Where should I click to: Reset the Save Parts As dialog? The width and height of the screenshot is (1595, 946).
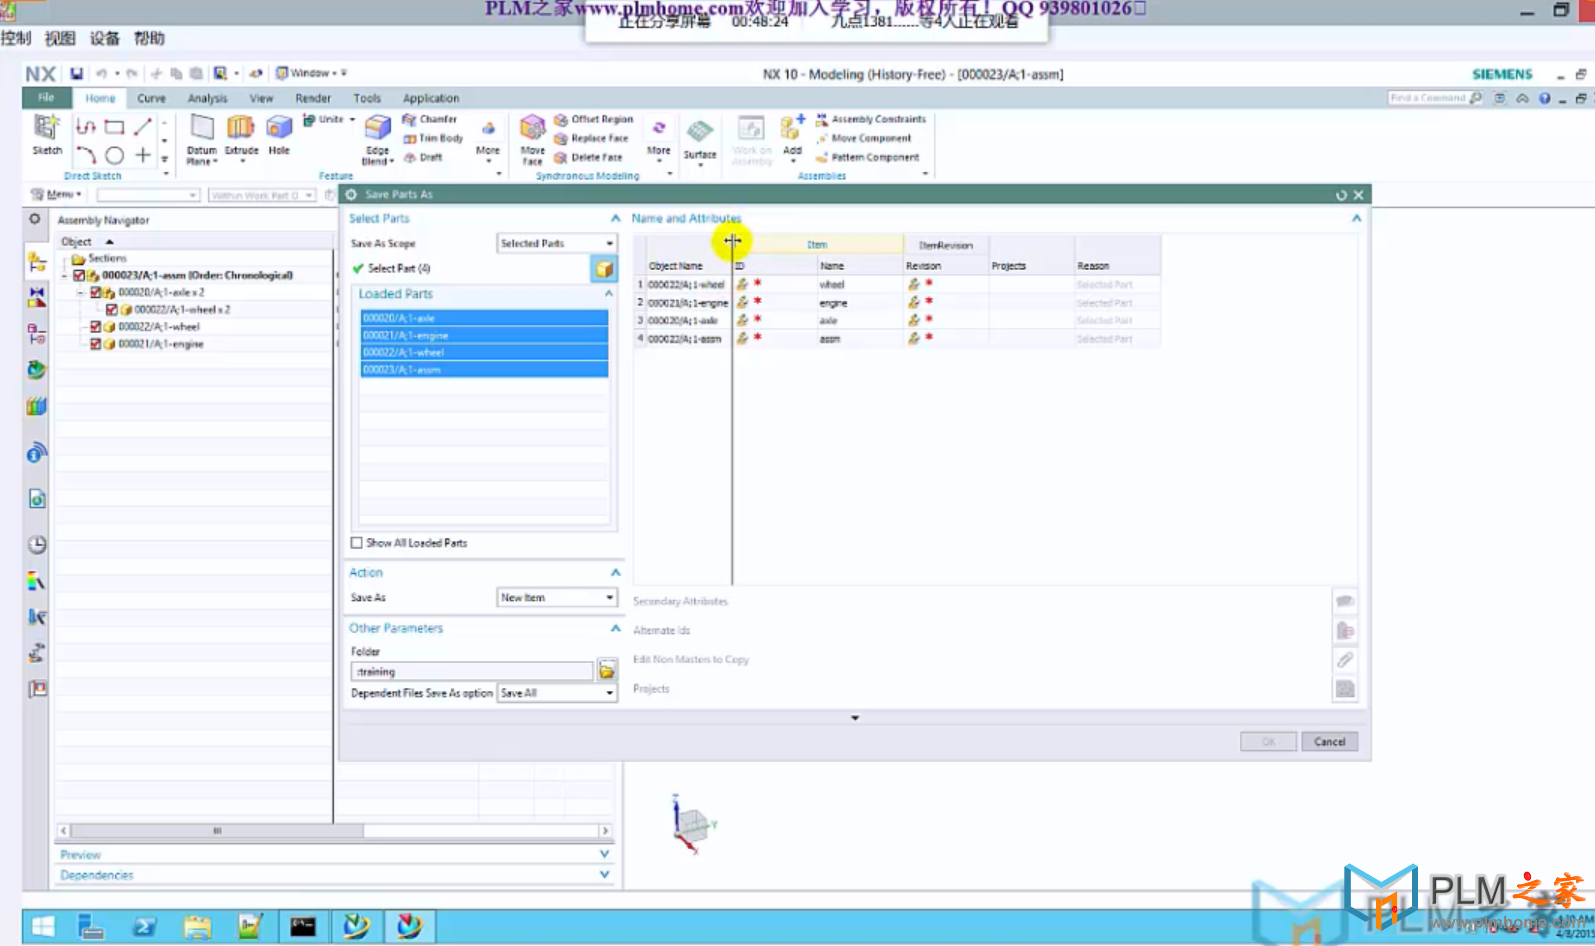point(1341,195)
